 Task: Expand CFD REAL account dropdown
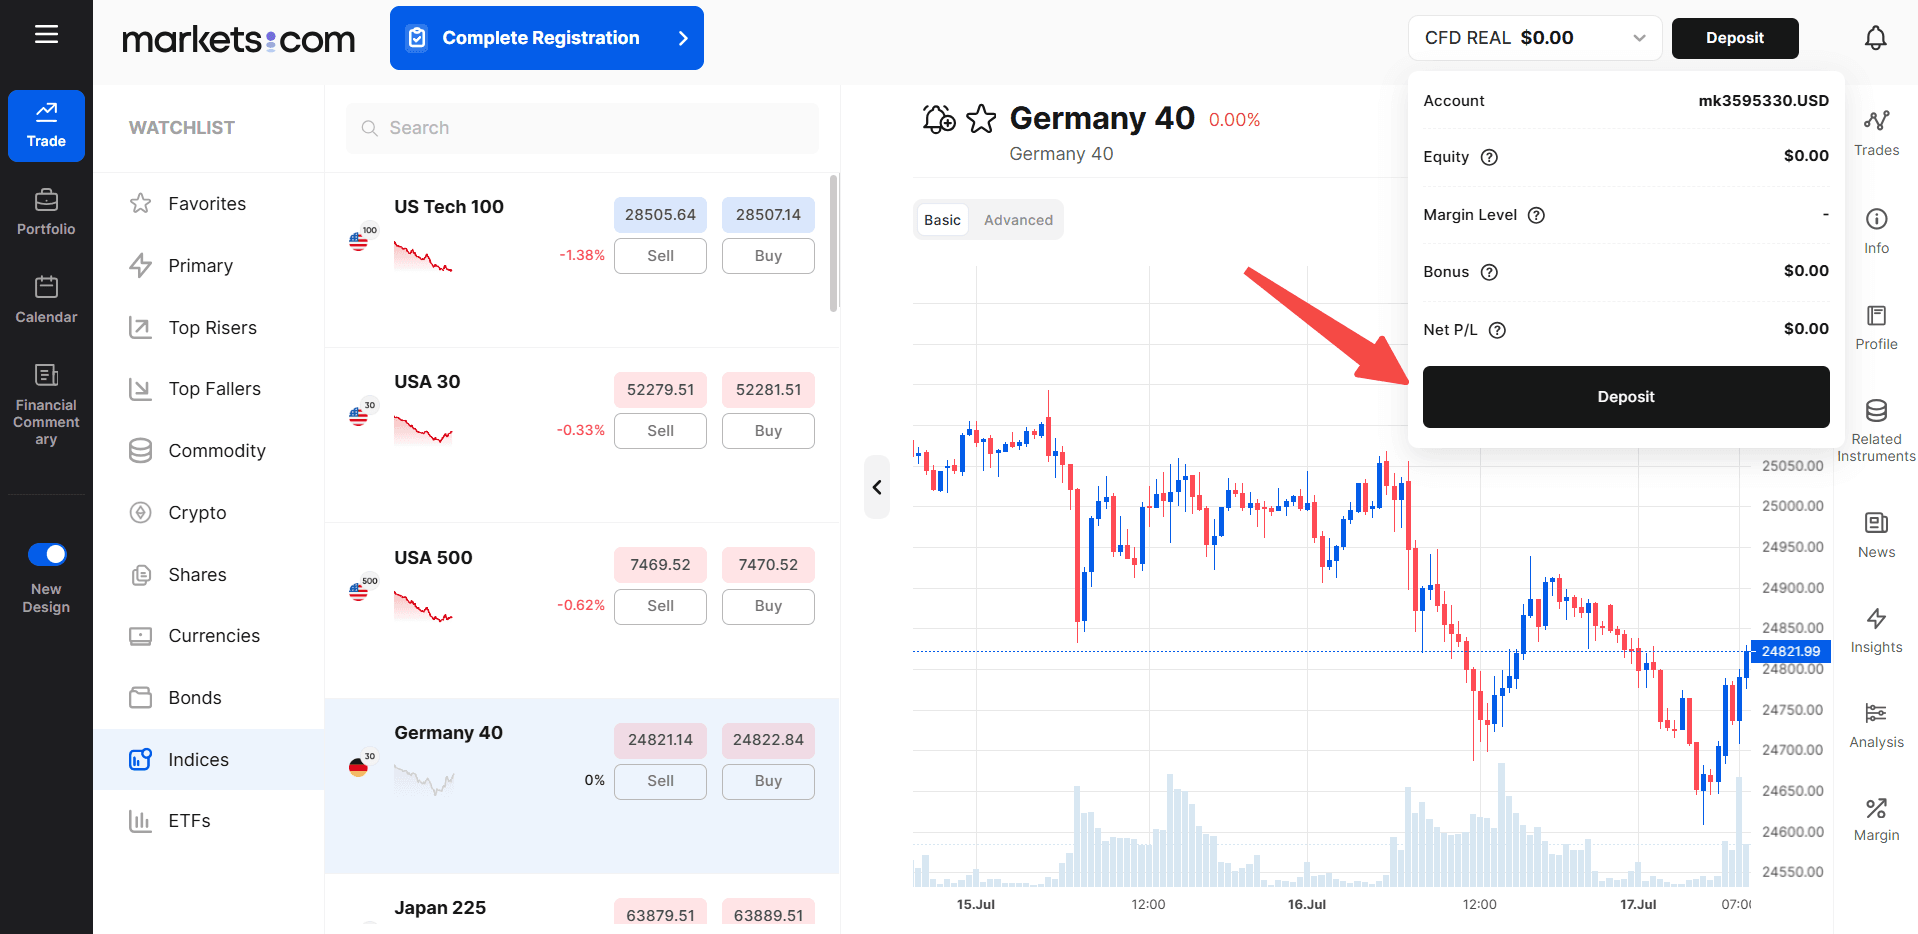point(1534,38)
